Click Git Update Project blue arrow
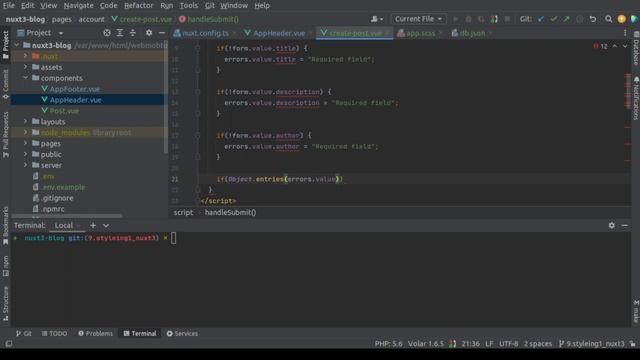 click(x=541, y=19)
